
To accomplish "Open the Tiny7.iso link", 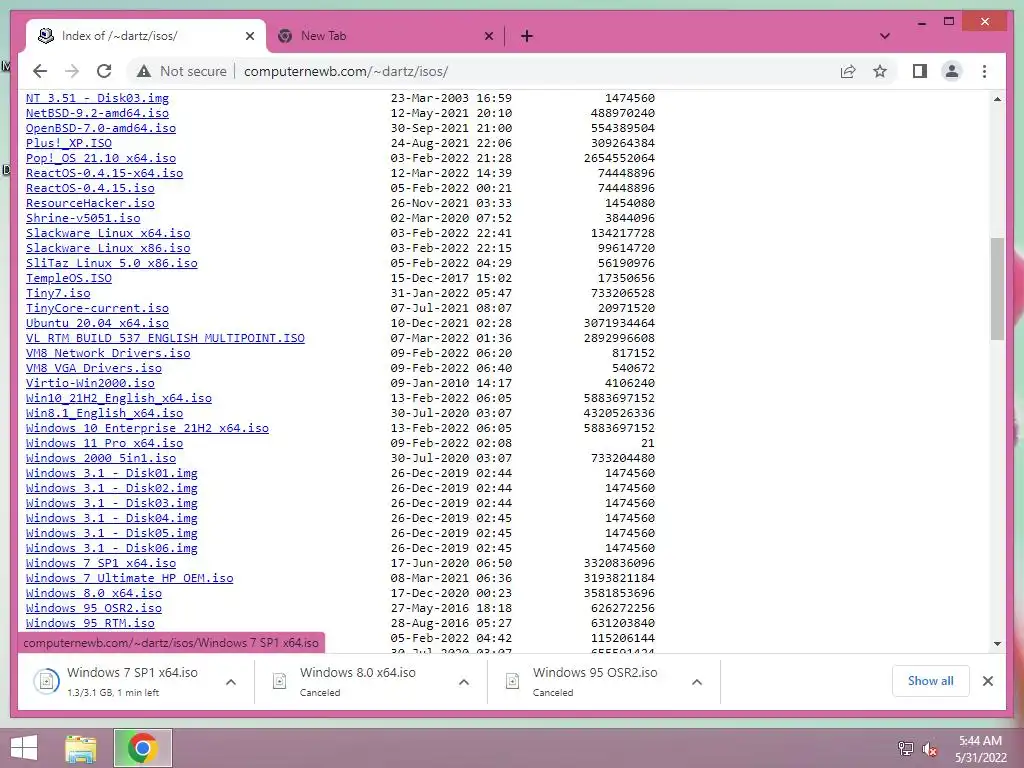I will (x=58, y=293).
